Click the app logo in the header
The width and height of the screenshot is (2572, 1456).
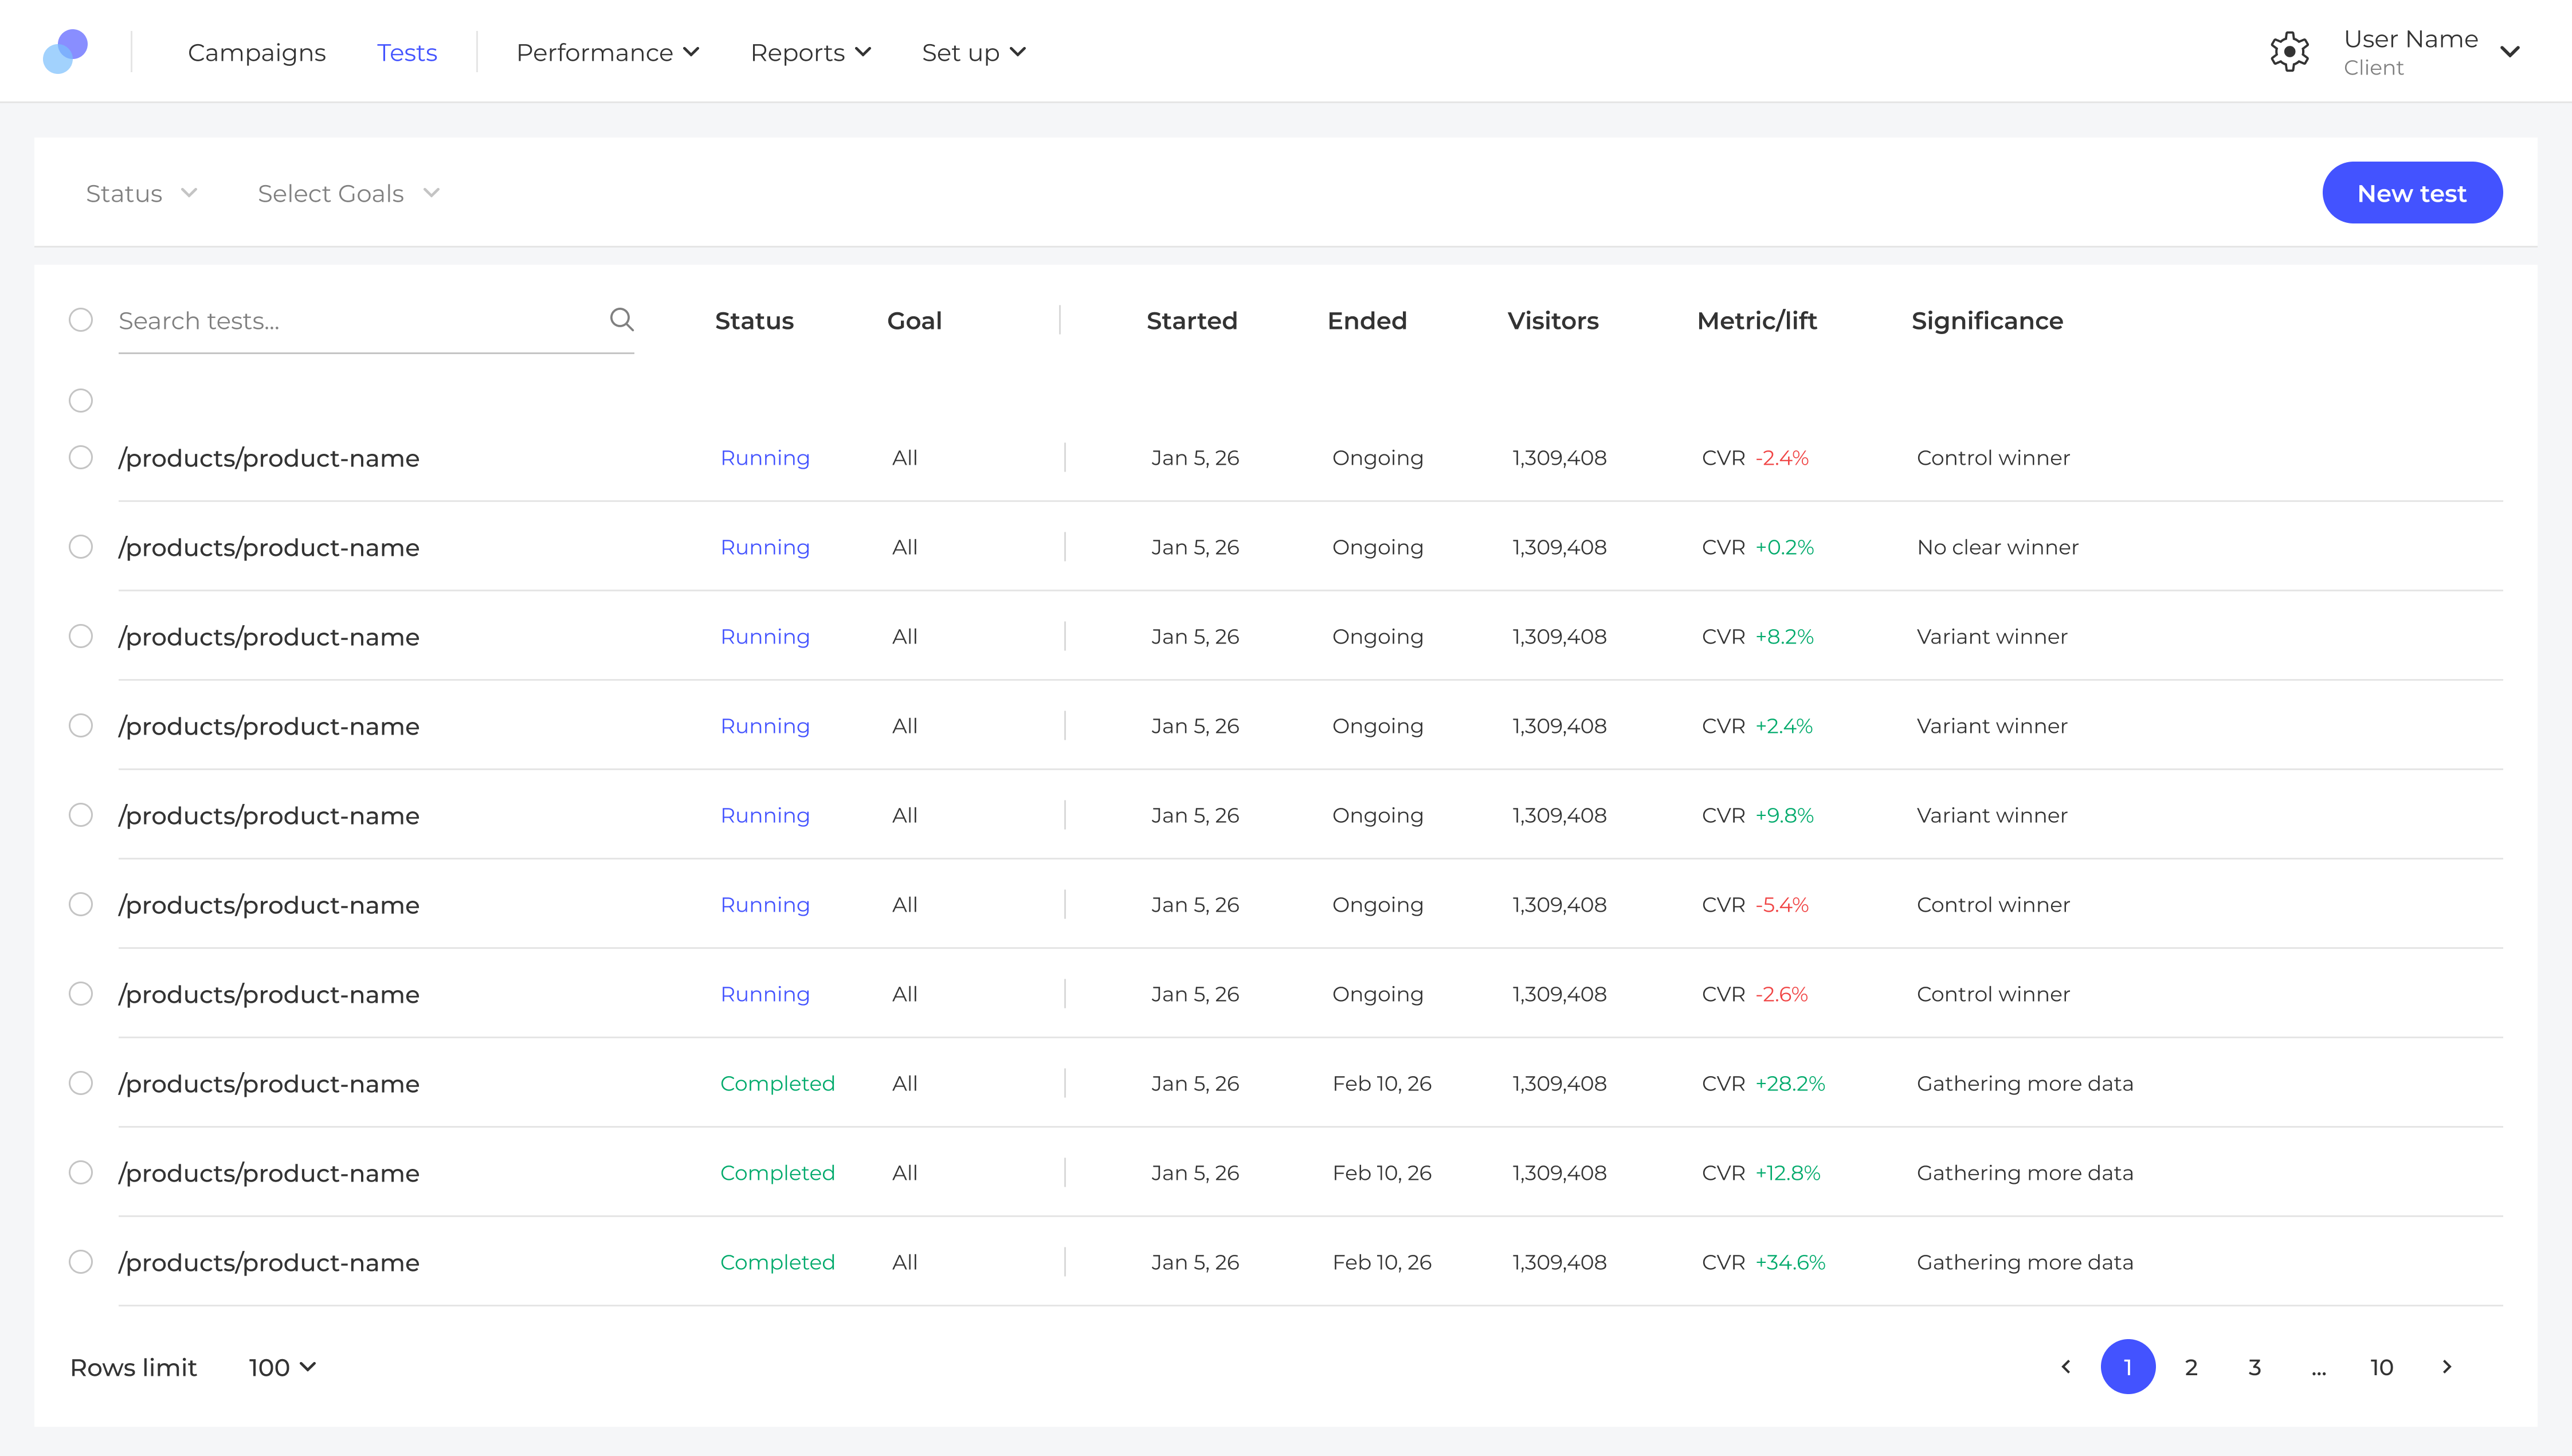66,51
